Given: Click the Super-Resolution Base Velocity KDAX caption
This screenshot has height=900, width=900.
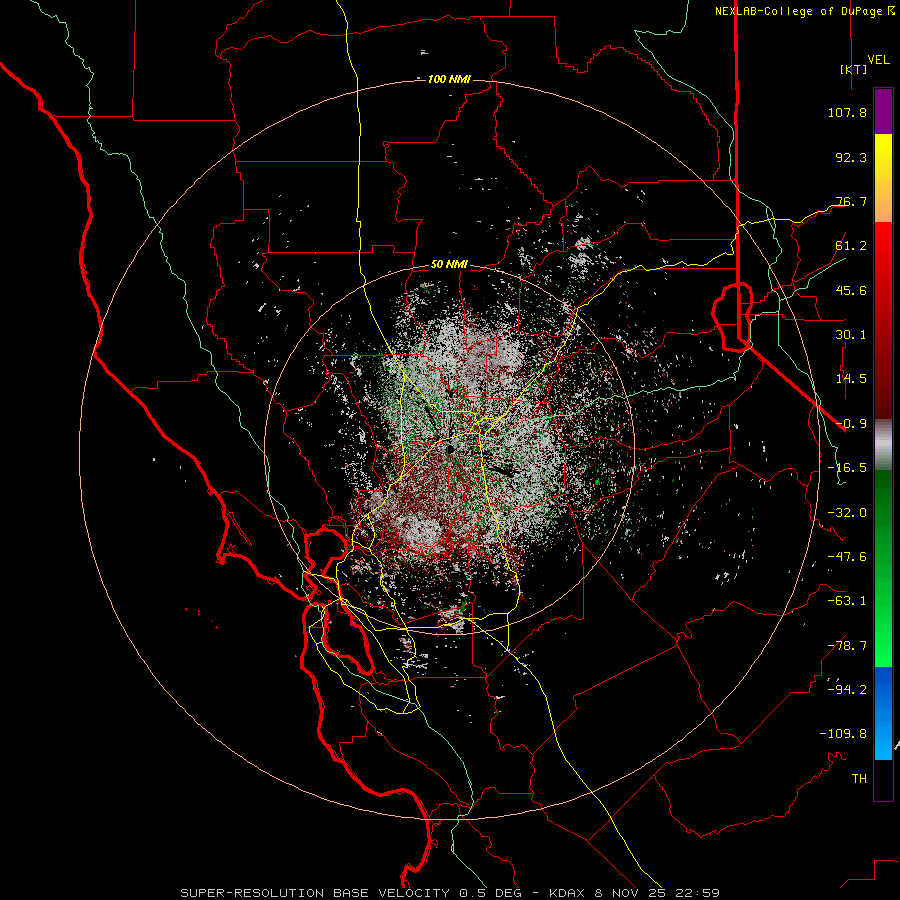Looking at the screenshot, I should tap(450, 893).
